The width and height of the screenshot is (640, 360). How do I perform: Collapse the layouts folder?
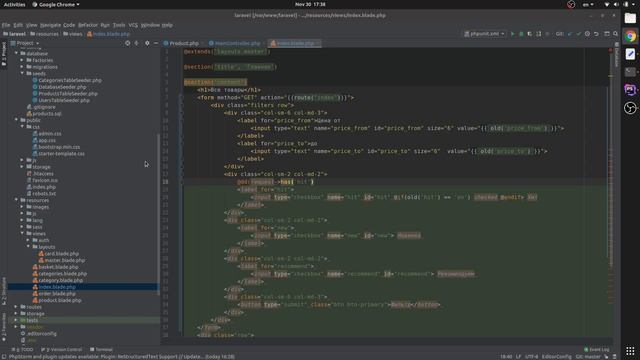(x=28, y=247)
